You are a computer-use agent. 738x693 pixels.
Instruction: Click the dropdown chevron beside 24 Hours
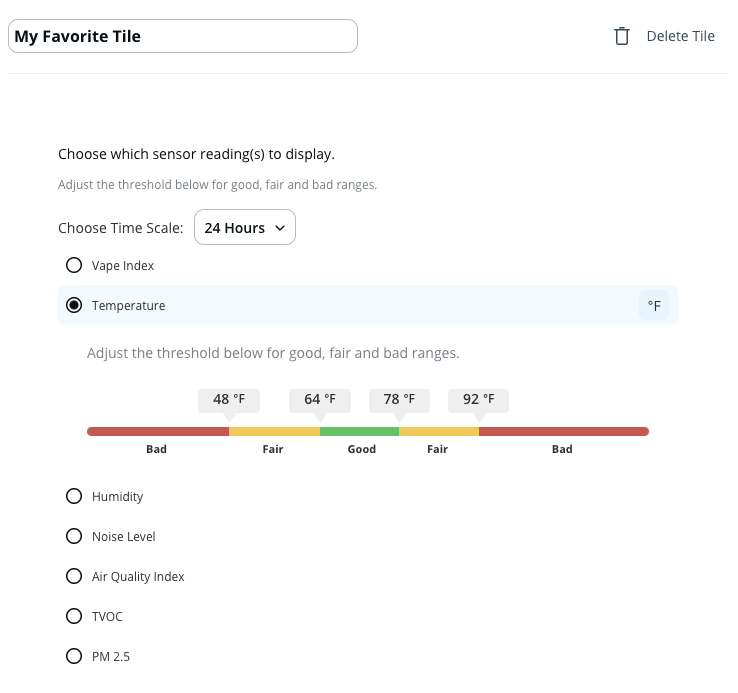280,228
